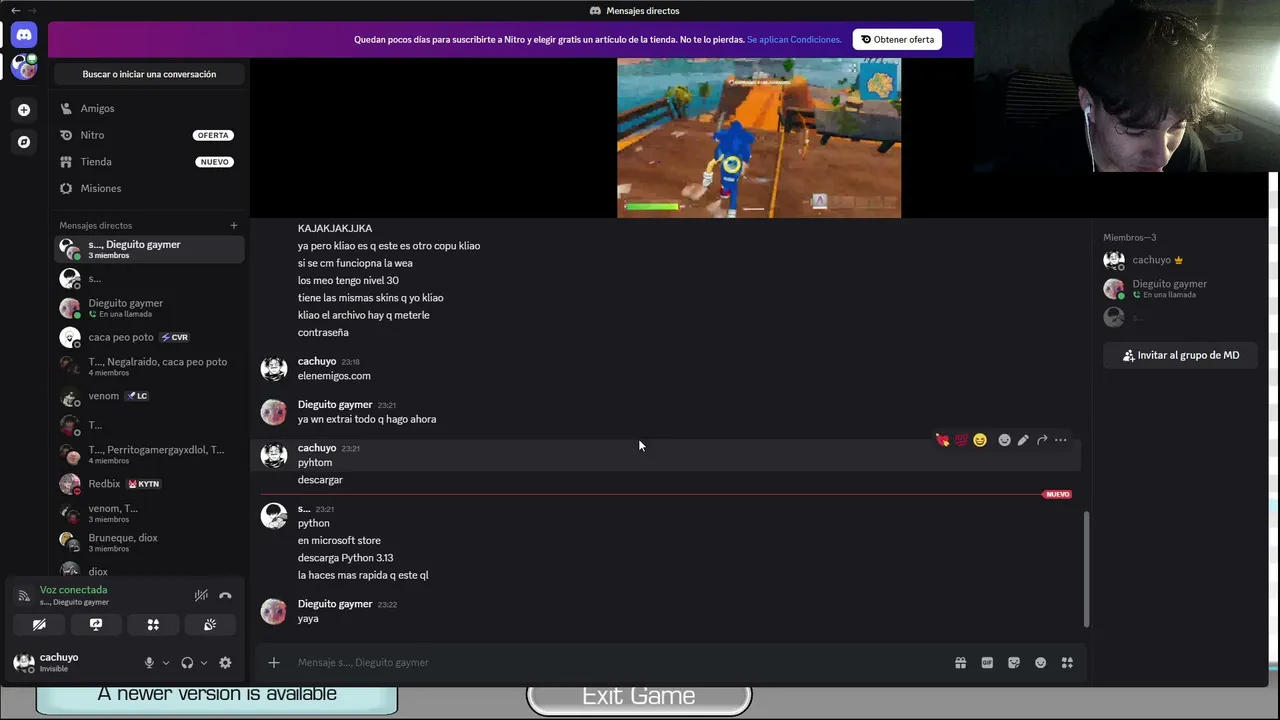This screenshot has height=720, width=1280.
Task: Disconnect from the voice call
Action: coord(225,595)
